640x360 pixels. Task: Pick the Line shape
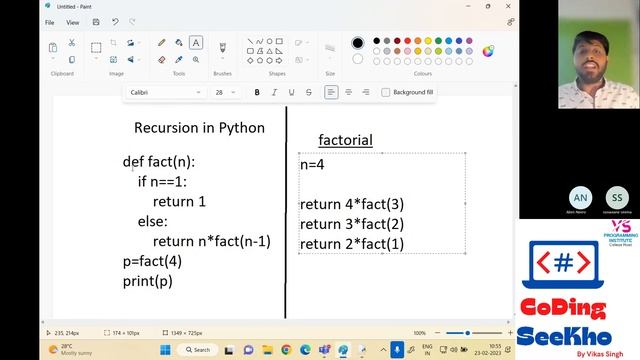[x=250, y=41]
